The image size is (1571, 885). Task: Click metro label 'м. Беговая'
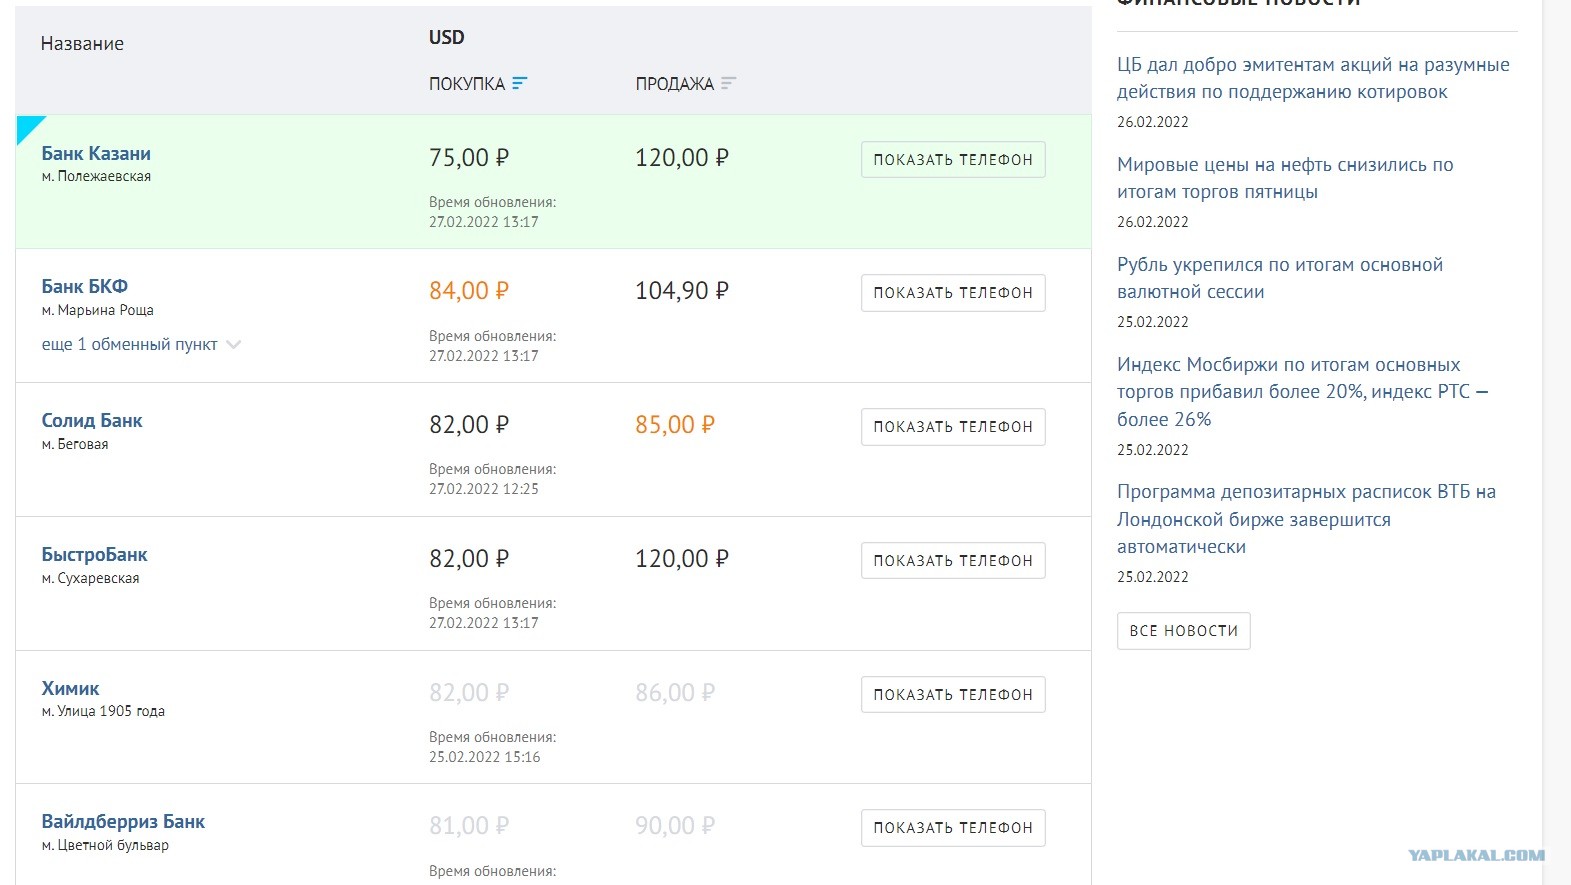pos(75,445)
